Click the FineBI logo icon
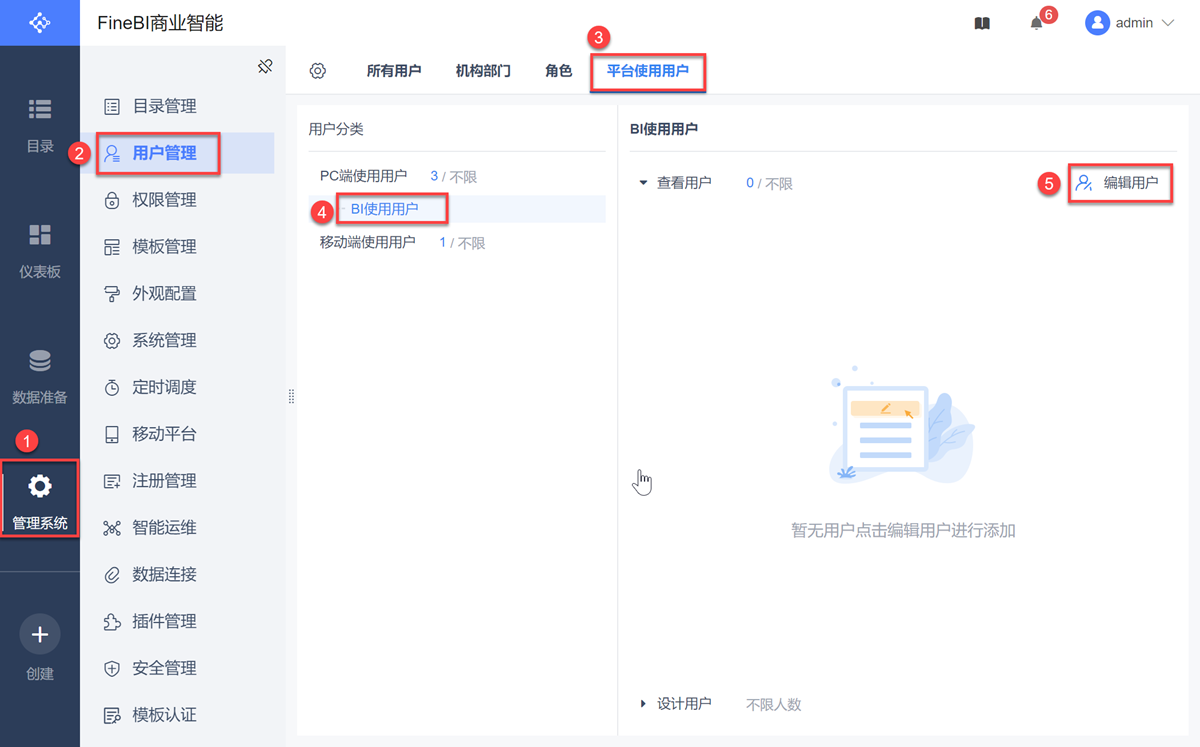Image resolution: width=1200 pixels, height=747 pixels. tap(39, 22)
